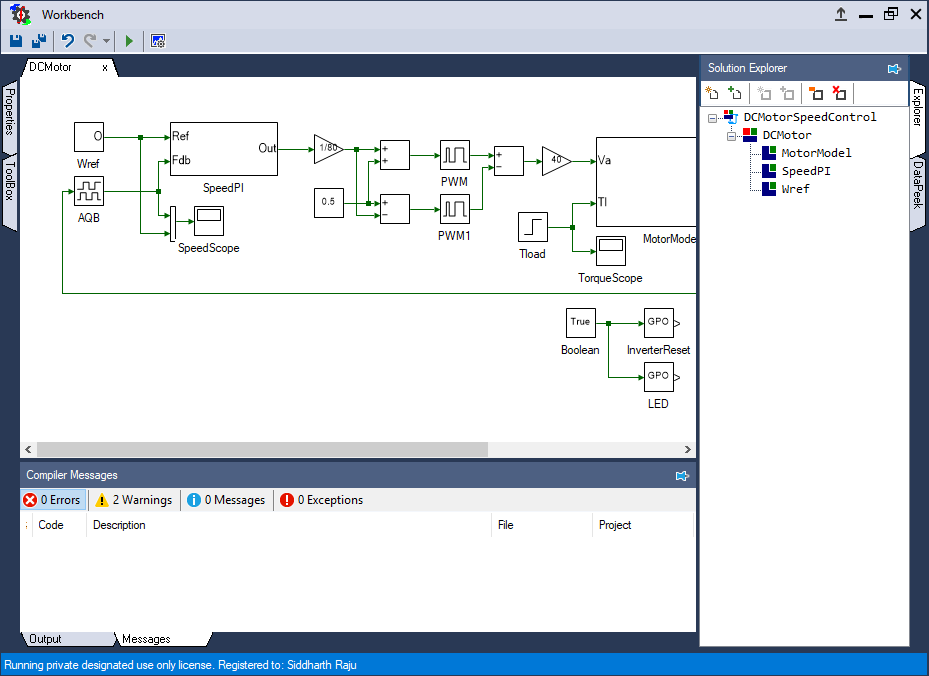This screenshot has width=929, height=676.
Task: Select the TorqueScope block
Action: coord(611,251)
